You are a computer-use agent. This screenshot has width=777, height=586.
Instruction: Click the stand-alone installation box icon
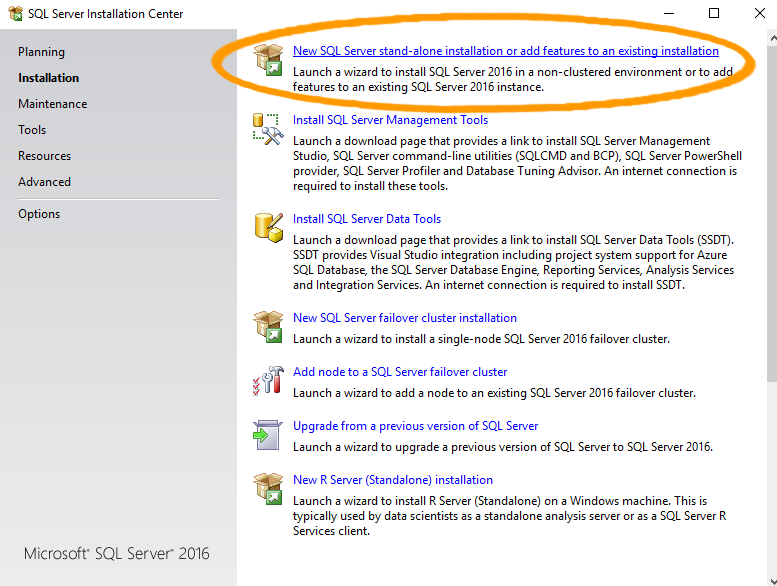(268, 59)
